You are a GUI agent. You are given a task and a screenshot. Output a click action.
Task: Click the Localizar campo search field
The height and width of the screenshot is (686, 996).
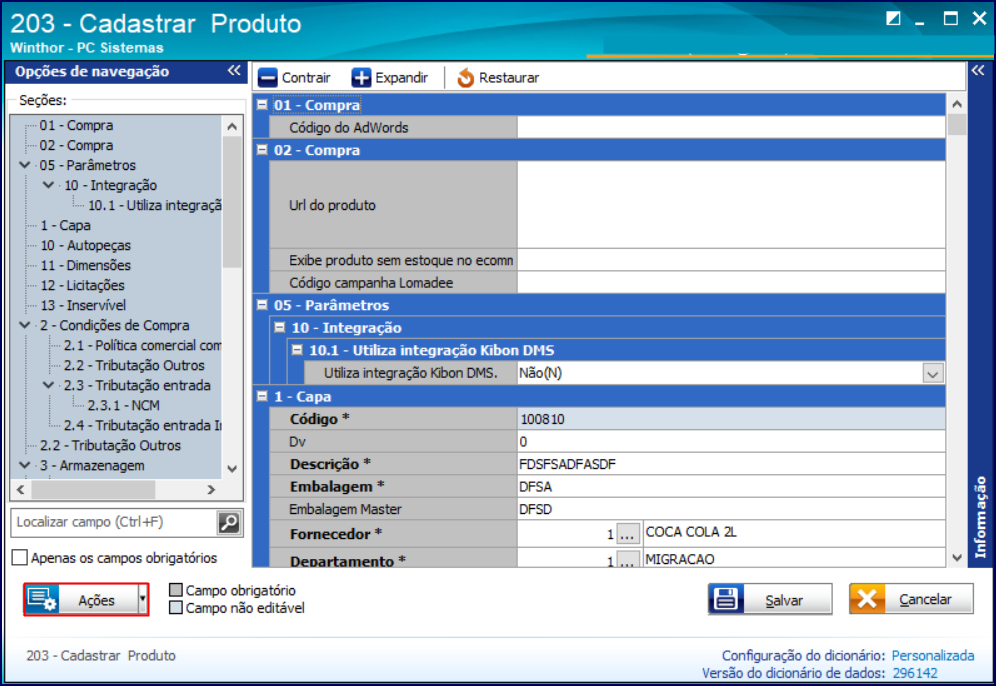[114, 522]
